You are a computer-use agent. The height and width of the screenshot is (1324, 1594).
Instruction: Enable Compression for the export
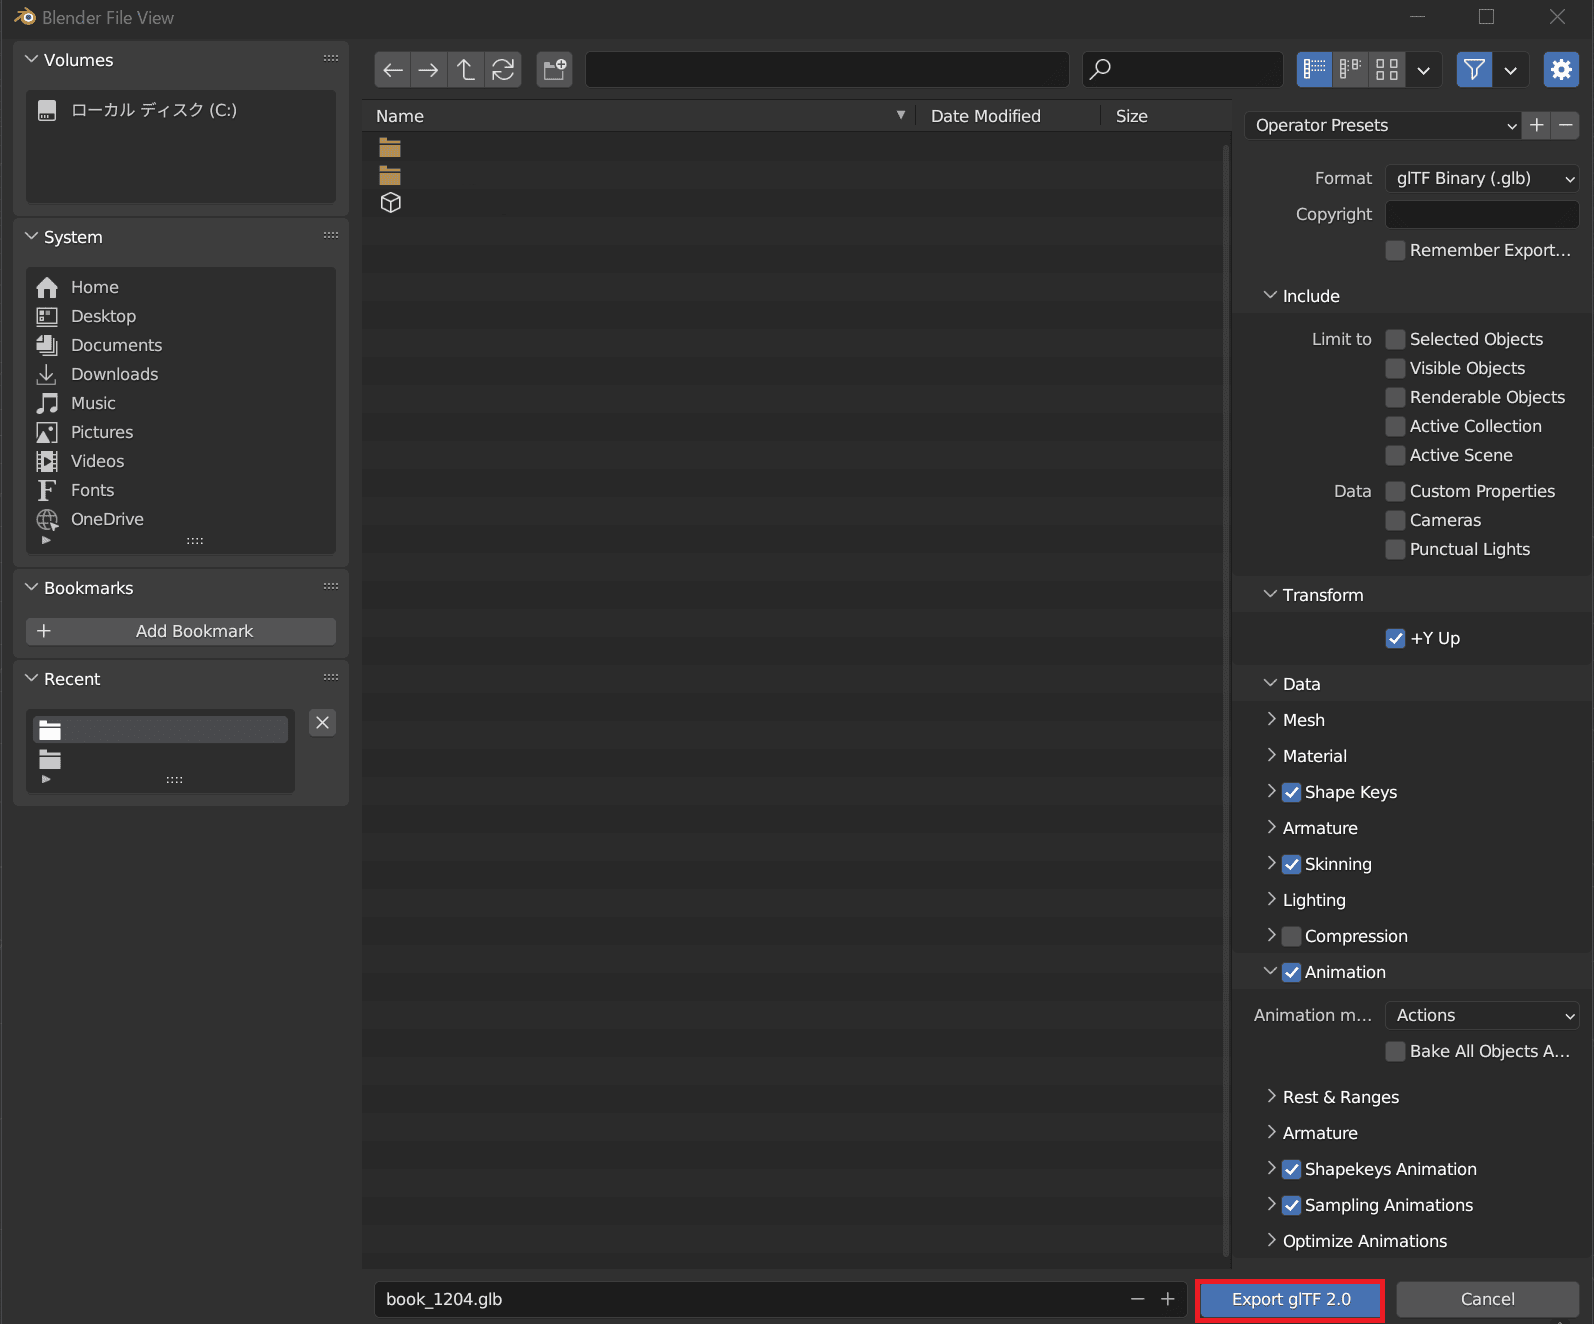coord(1291,936)
